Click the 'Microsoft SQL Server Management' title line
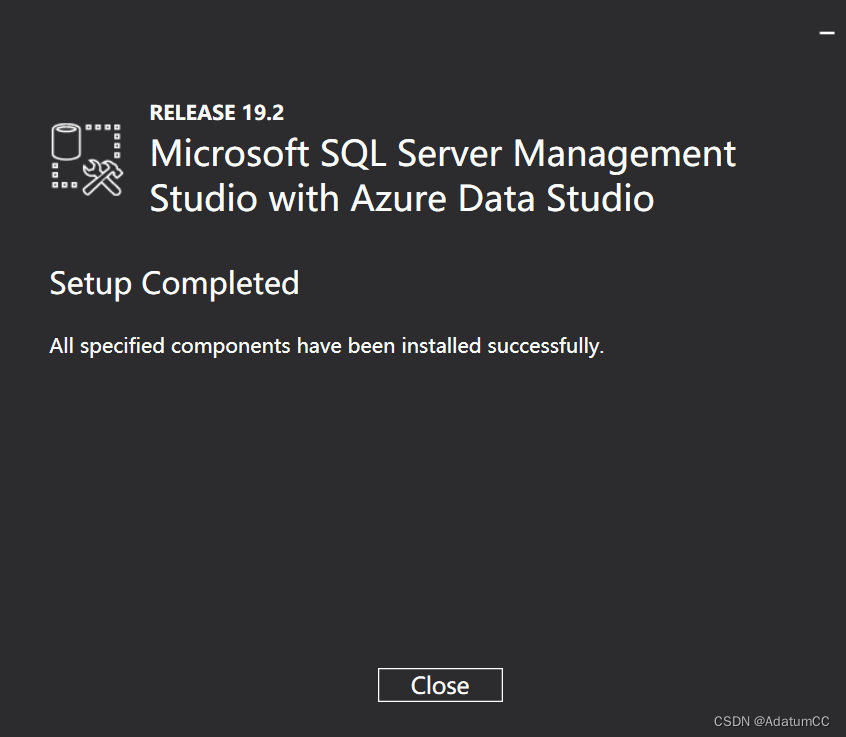Viewport: 846px width, 737px height. 442,154
